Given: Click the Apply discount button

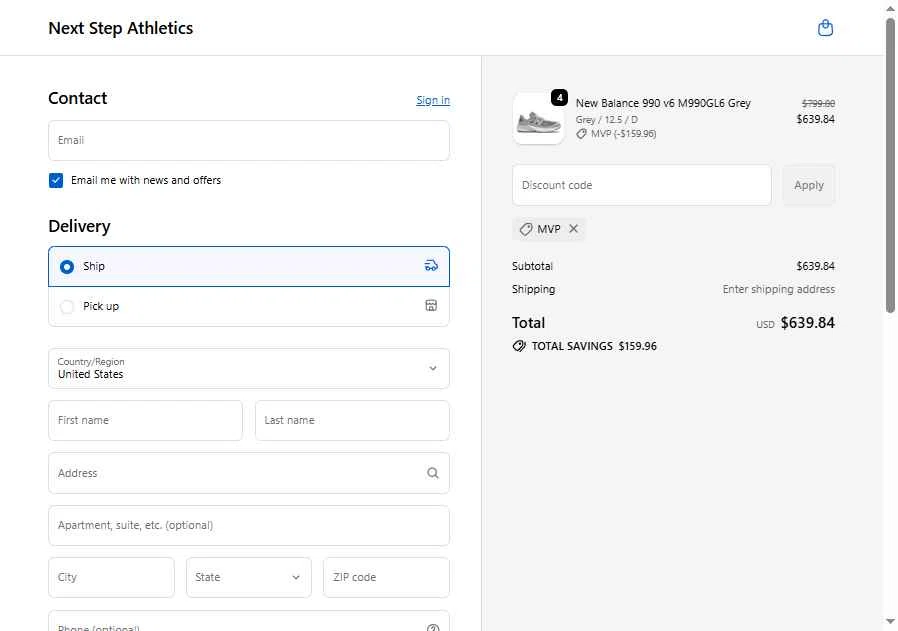Looking at the screenshot, I should tap(809, 185).
